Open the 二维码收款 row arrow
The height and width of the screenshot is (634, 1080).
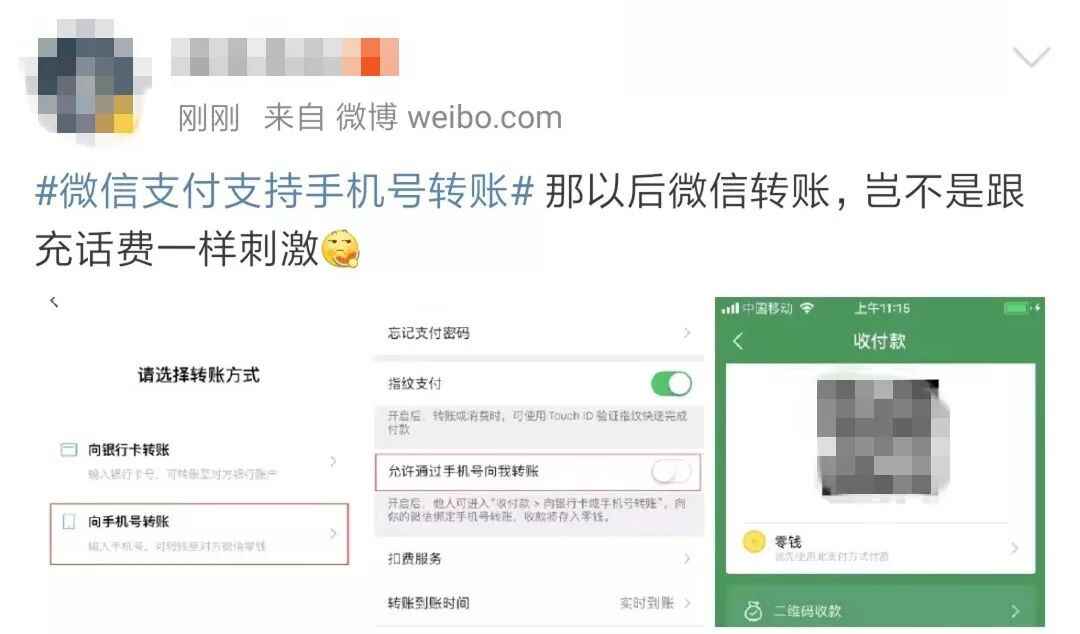[1015, 611]
